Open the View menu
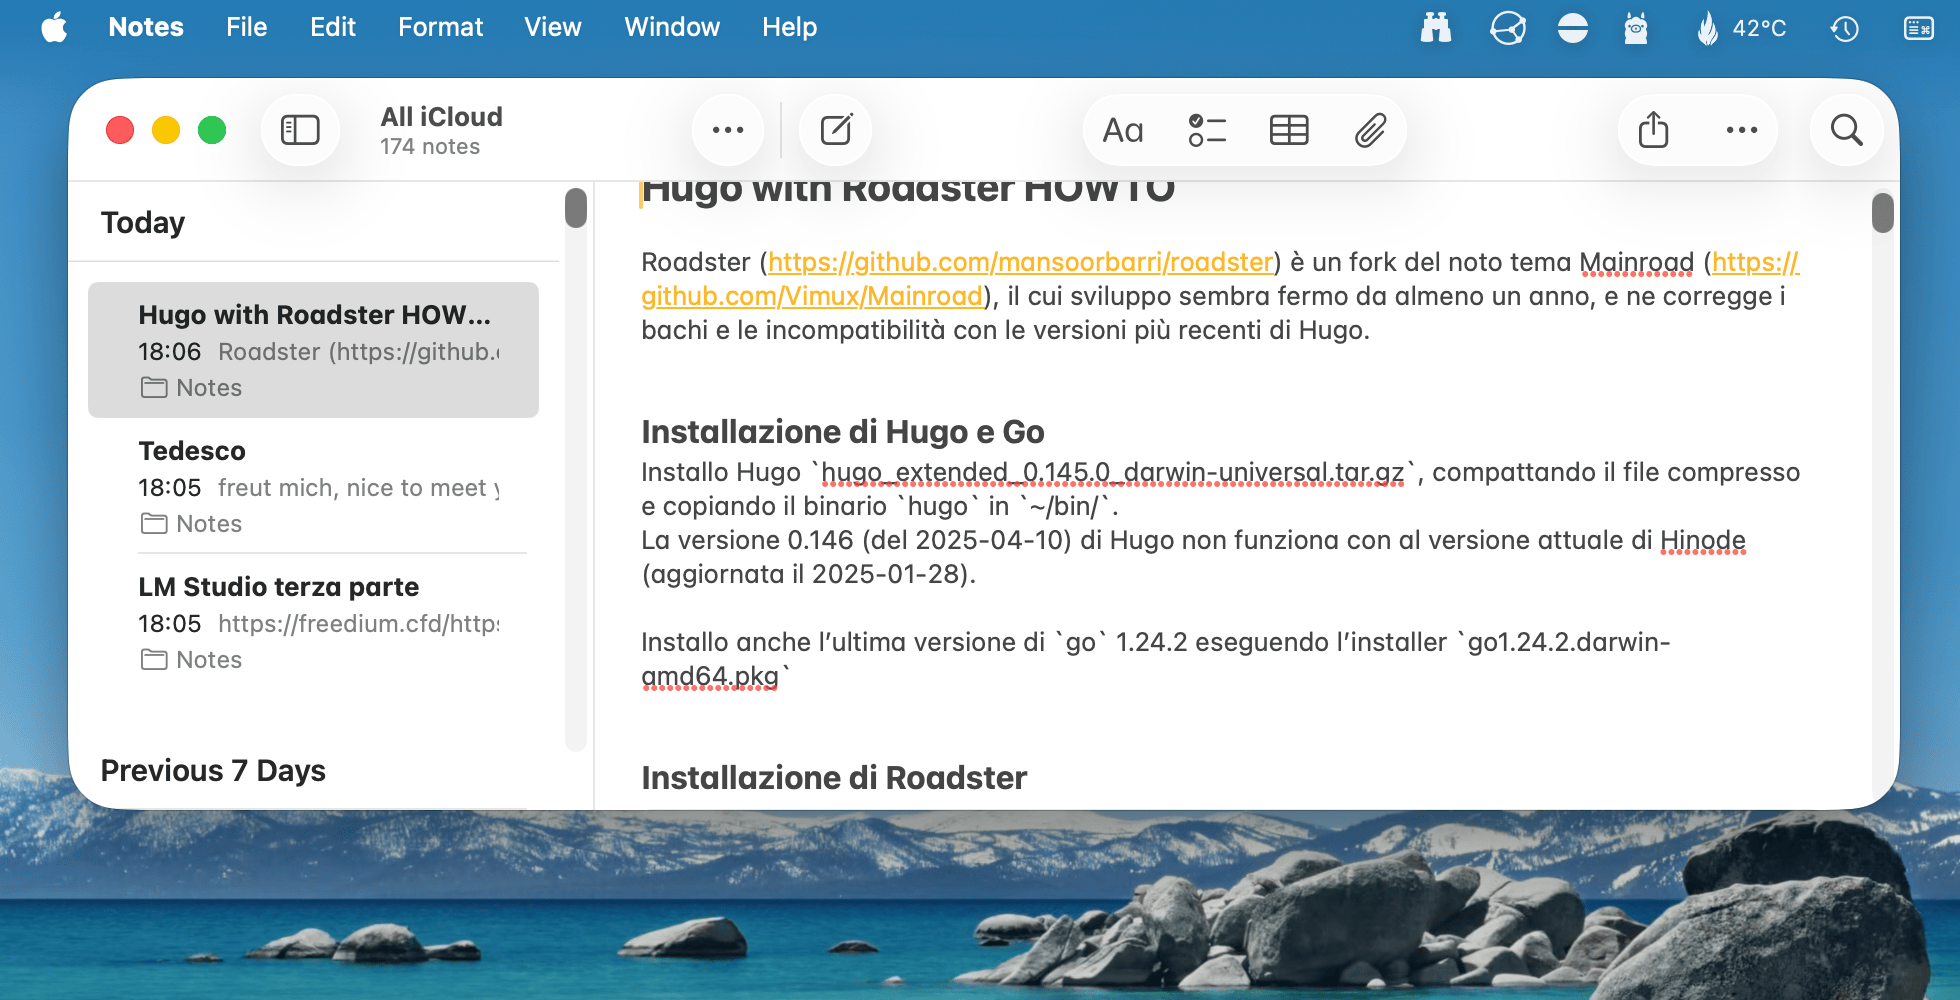The height and width of the screenshot is (1000, 1960). (x=552, y=27)
